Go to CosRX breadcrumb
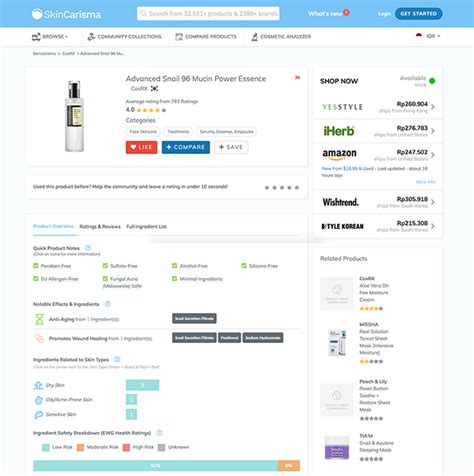The image size is (474, 476). (x=68, y=54)
